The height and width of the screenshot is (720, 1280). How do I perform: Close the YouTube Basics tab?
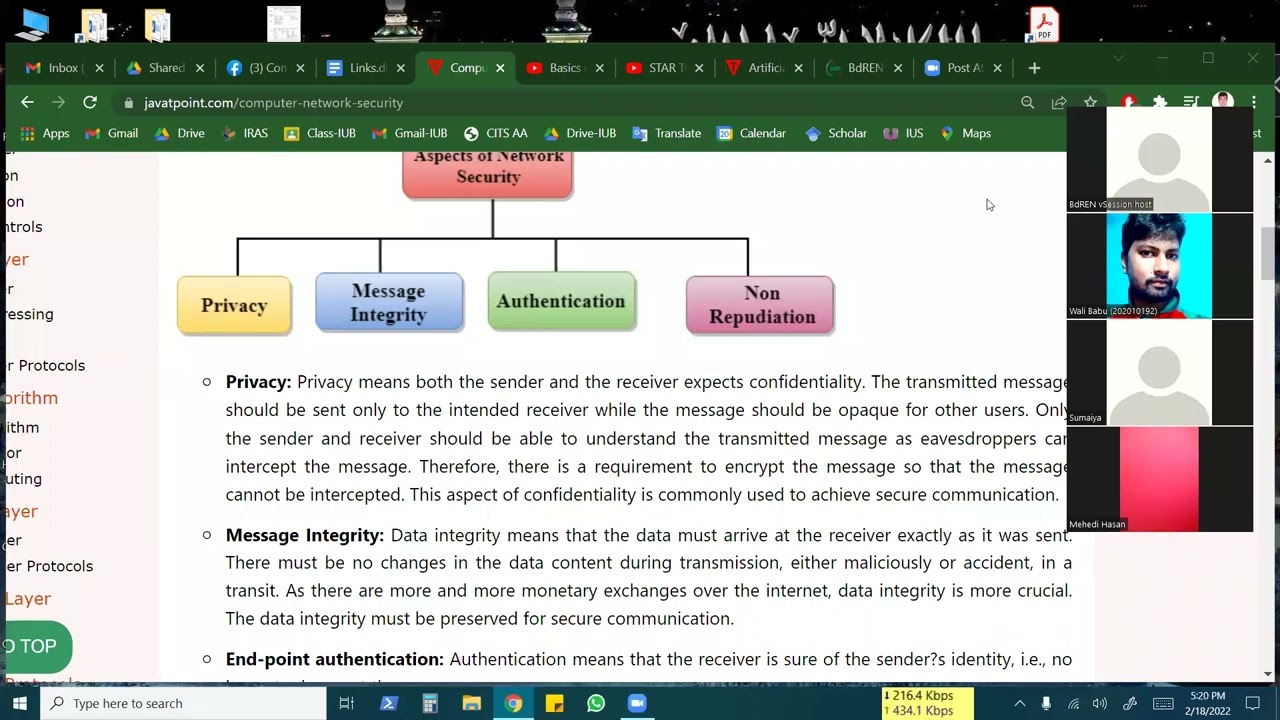click(x=599, y=68)
